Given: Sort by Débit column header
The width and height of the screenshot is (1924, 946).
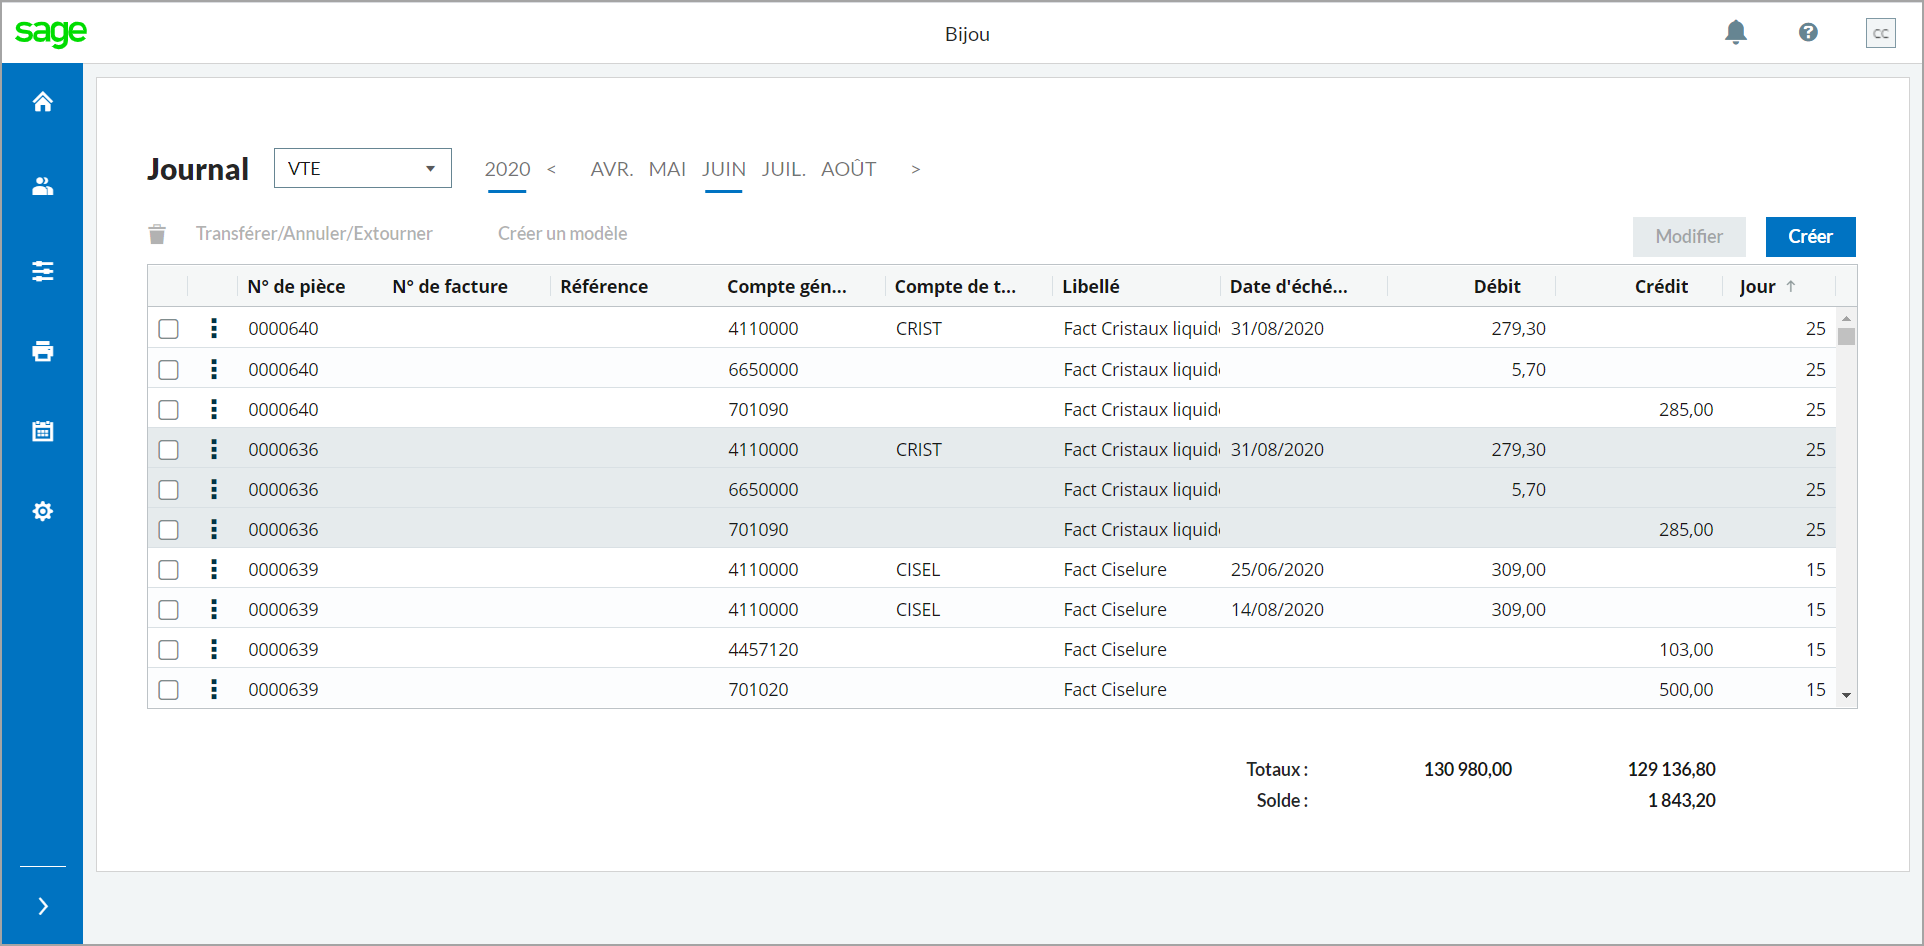Looking at the screenshot, I should (x=1497, y=286).
